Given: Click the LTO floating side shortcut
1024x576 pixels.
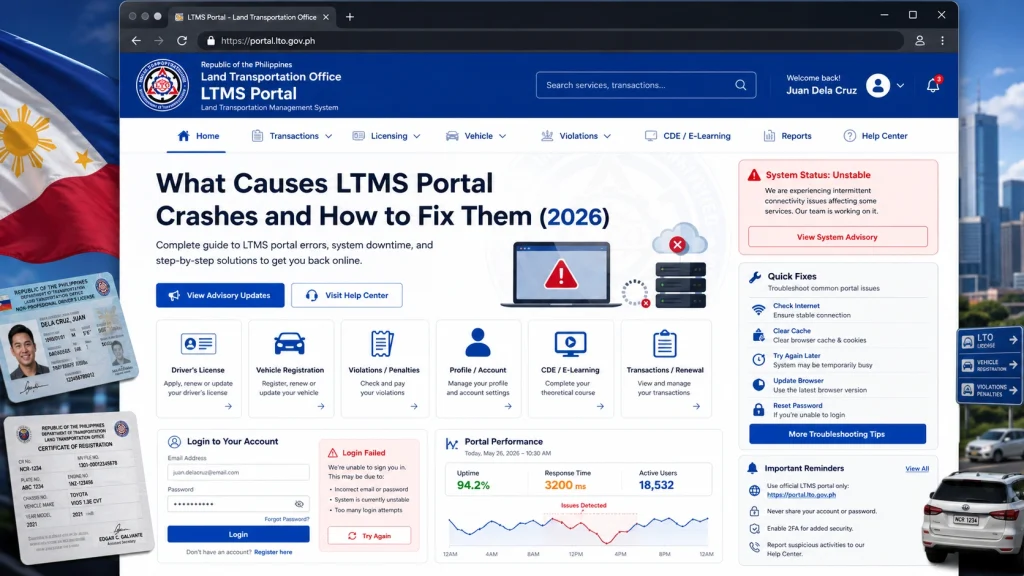Looking at the screenshot, I should [x=989, y=341].
